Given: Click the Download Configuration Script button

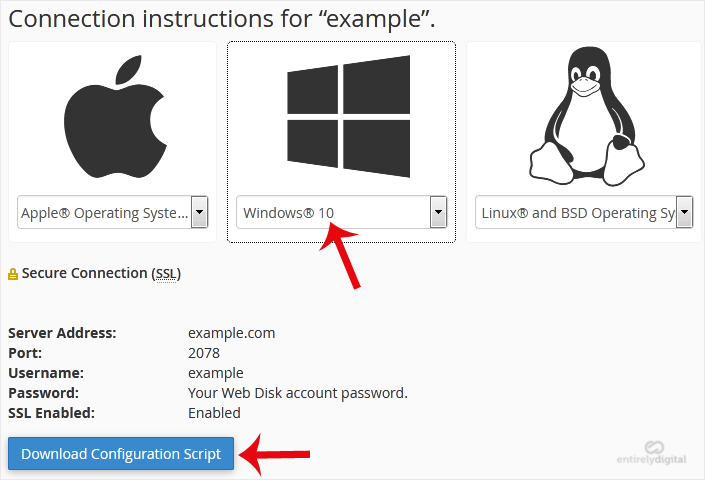Looking at the screenshot, I should coord(121,454).
